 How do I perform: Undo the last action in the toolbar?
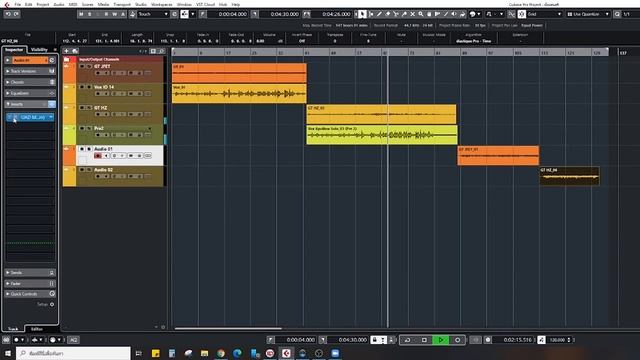click(8, 14)
